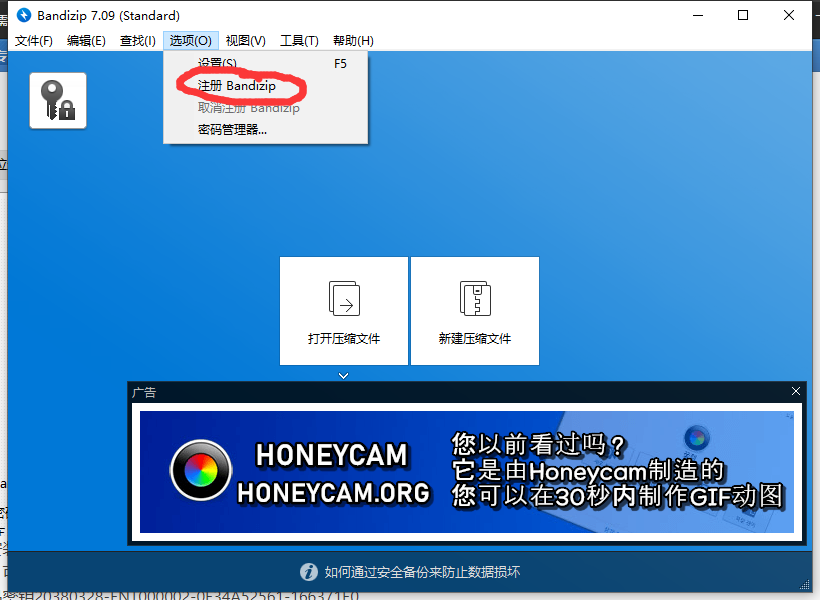Open the 视图(V) menu

click(x=245, y=41)
